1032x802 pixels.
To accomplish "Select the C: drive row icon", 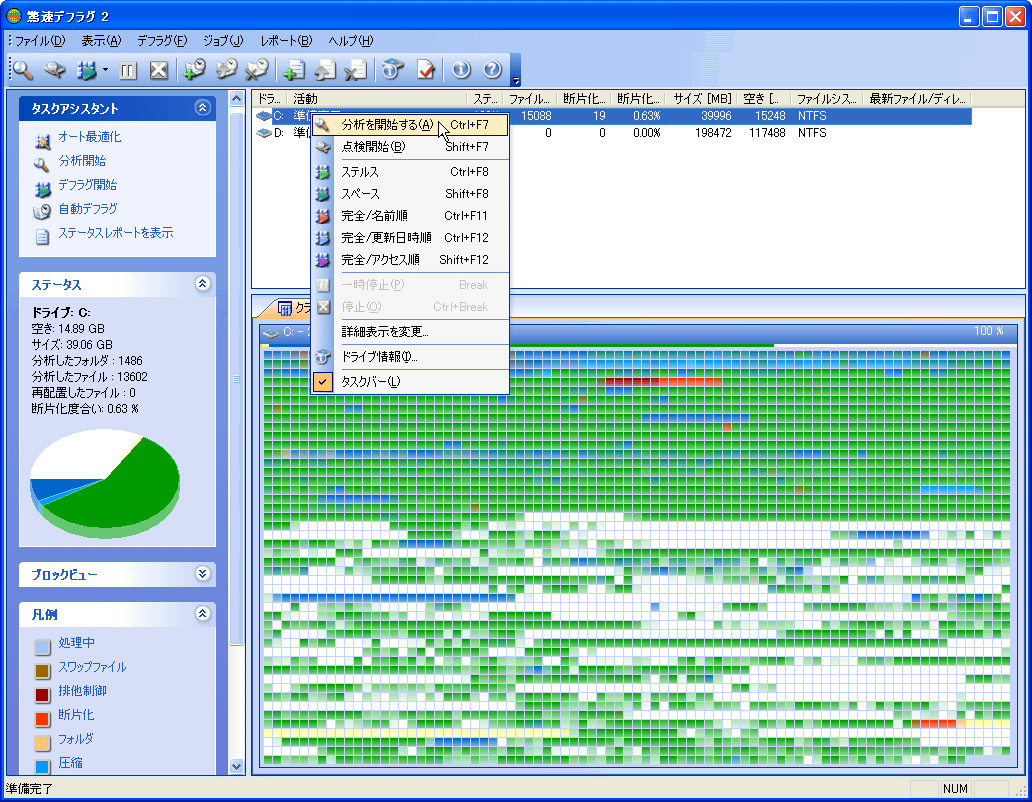I will click(x=264, y=116).
